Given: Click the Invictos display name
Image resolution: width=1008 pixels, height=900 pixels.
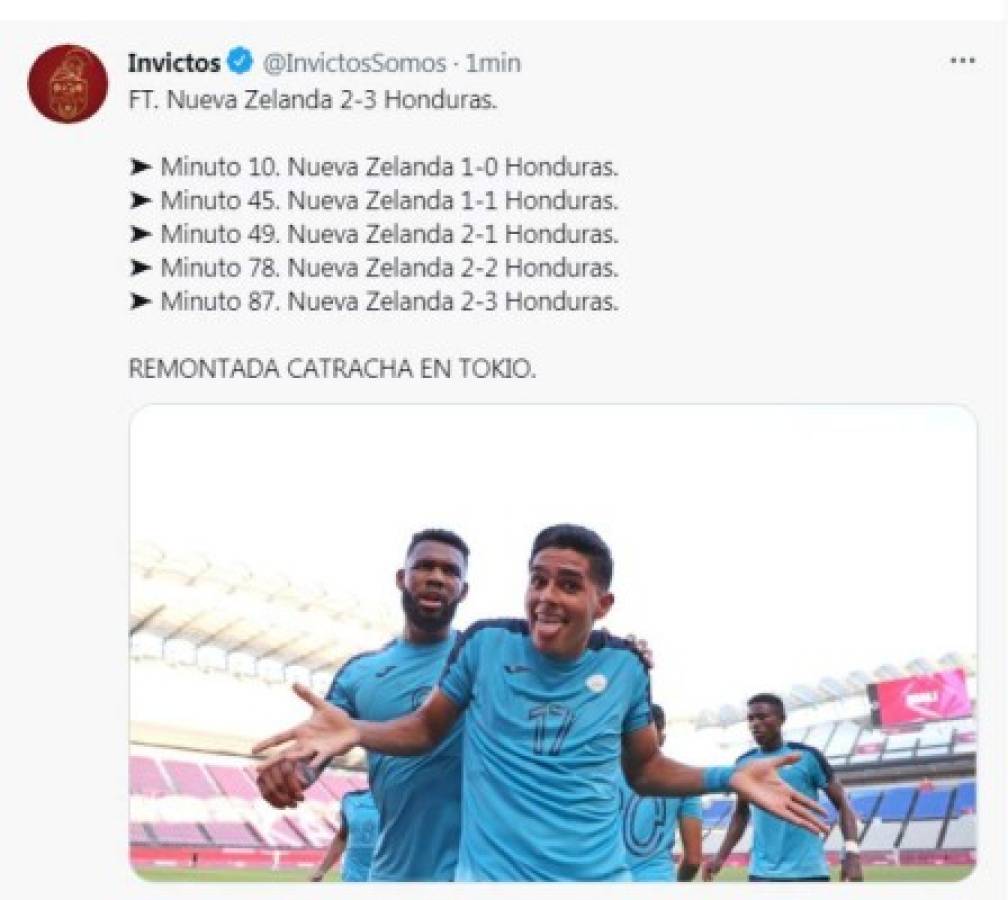Looking at the screenshot, I should pos(174,63).
